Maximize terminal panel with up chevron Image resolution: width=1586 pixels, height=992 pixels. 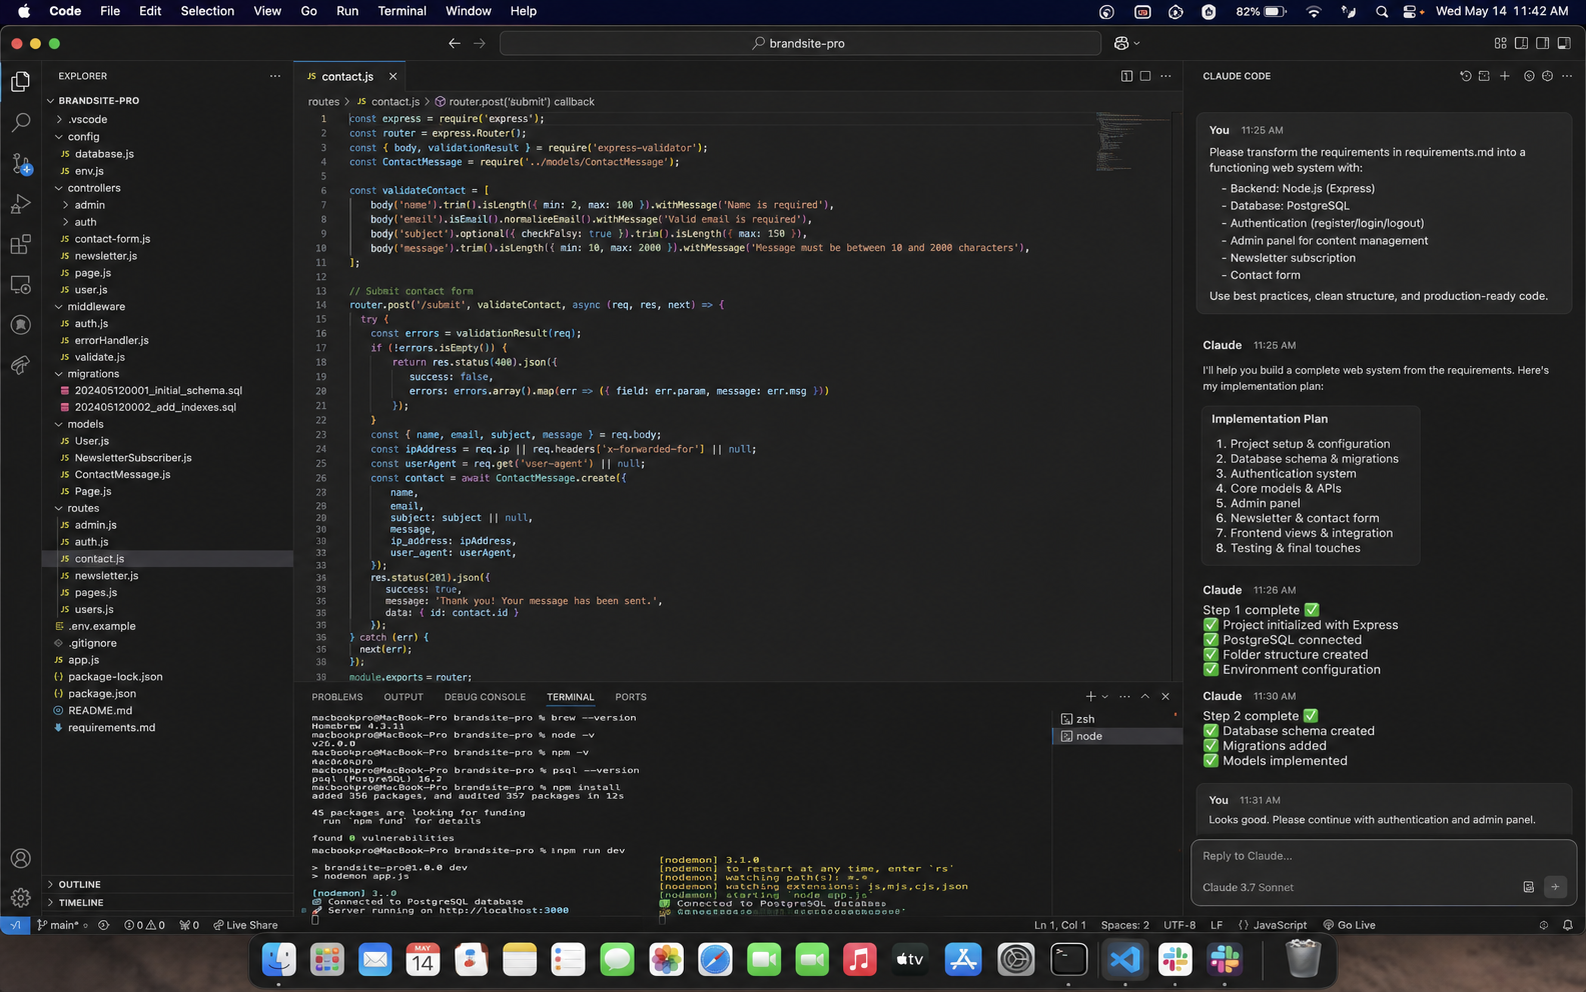click(1145, 696)
